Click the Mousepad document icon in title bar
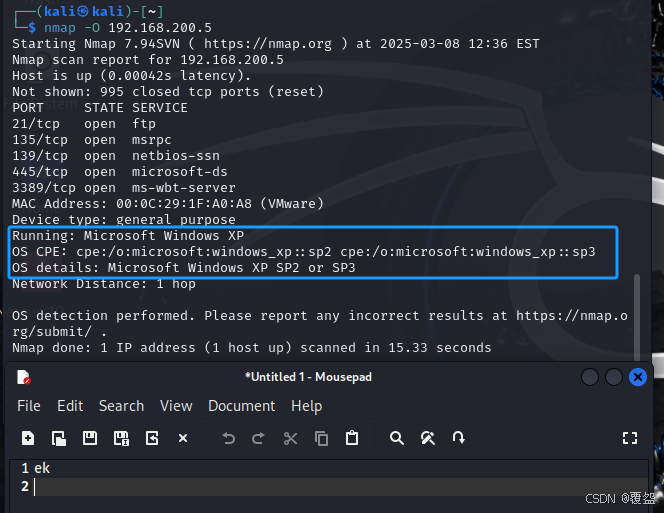The height and width of the screenshot is (513, 664). (23, 377)
